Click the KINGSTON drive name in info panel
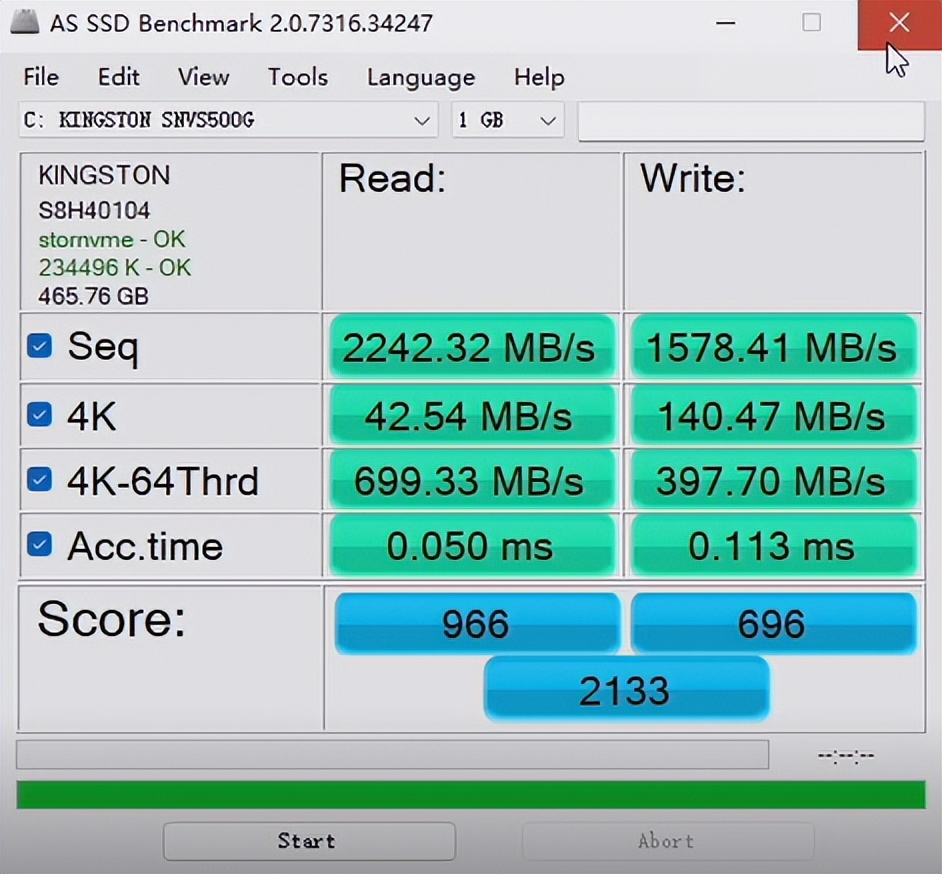Image resolution: width=942 pixels, height=874 pixels. [105, 175]
